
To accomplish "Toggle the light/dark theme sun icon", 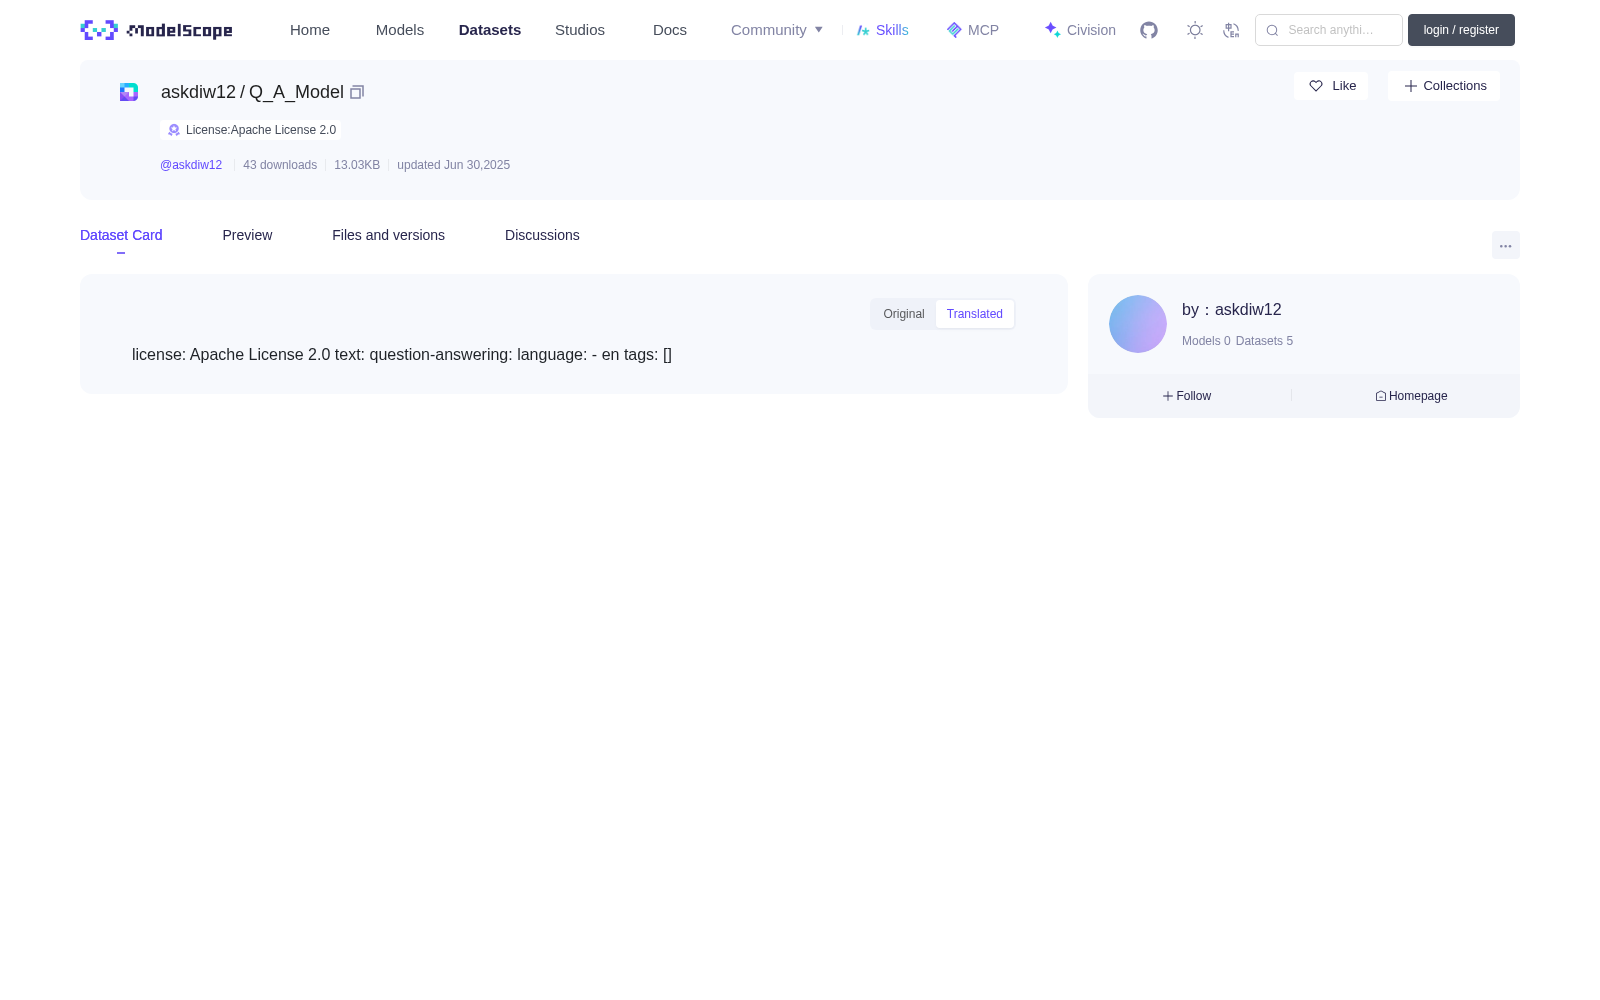I will [x=1195, y=30].
